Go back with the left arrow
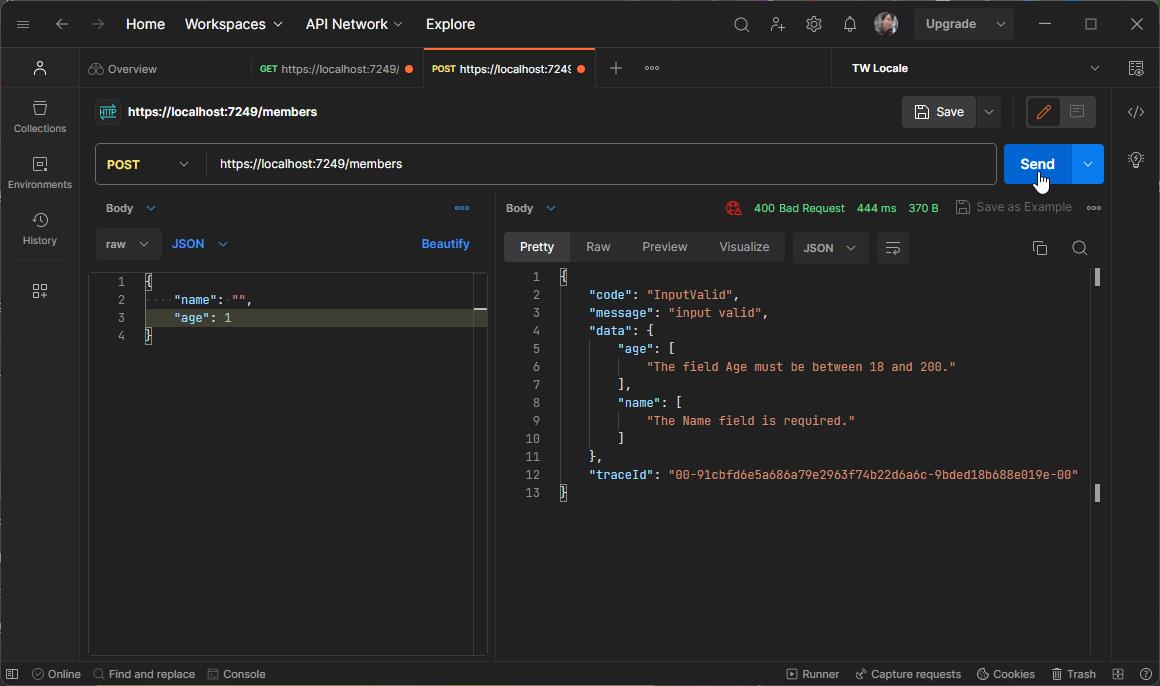Viewport: 1160px width, 686px height. [62, 24]
